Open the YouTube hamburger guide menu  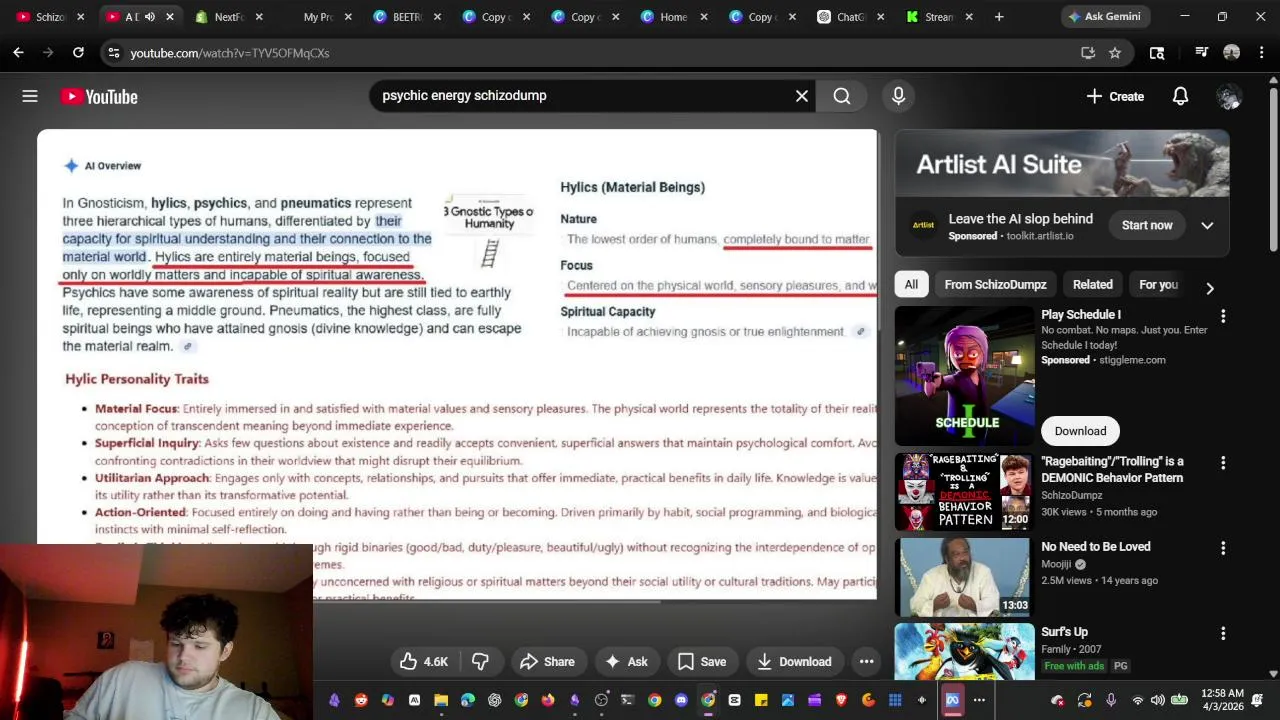click(30, 96)
